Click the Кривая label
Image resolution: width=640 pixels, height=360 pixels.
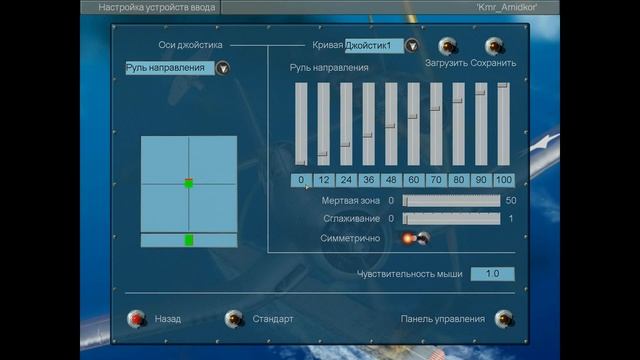point(327,45)
